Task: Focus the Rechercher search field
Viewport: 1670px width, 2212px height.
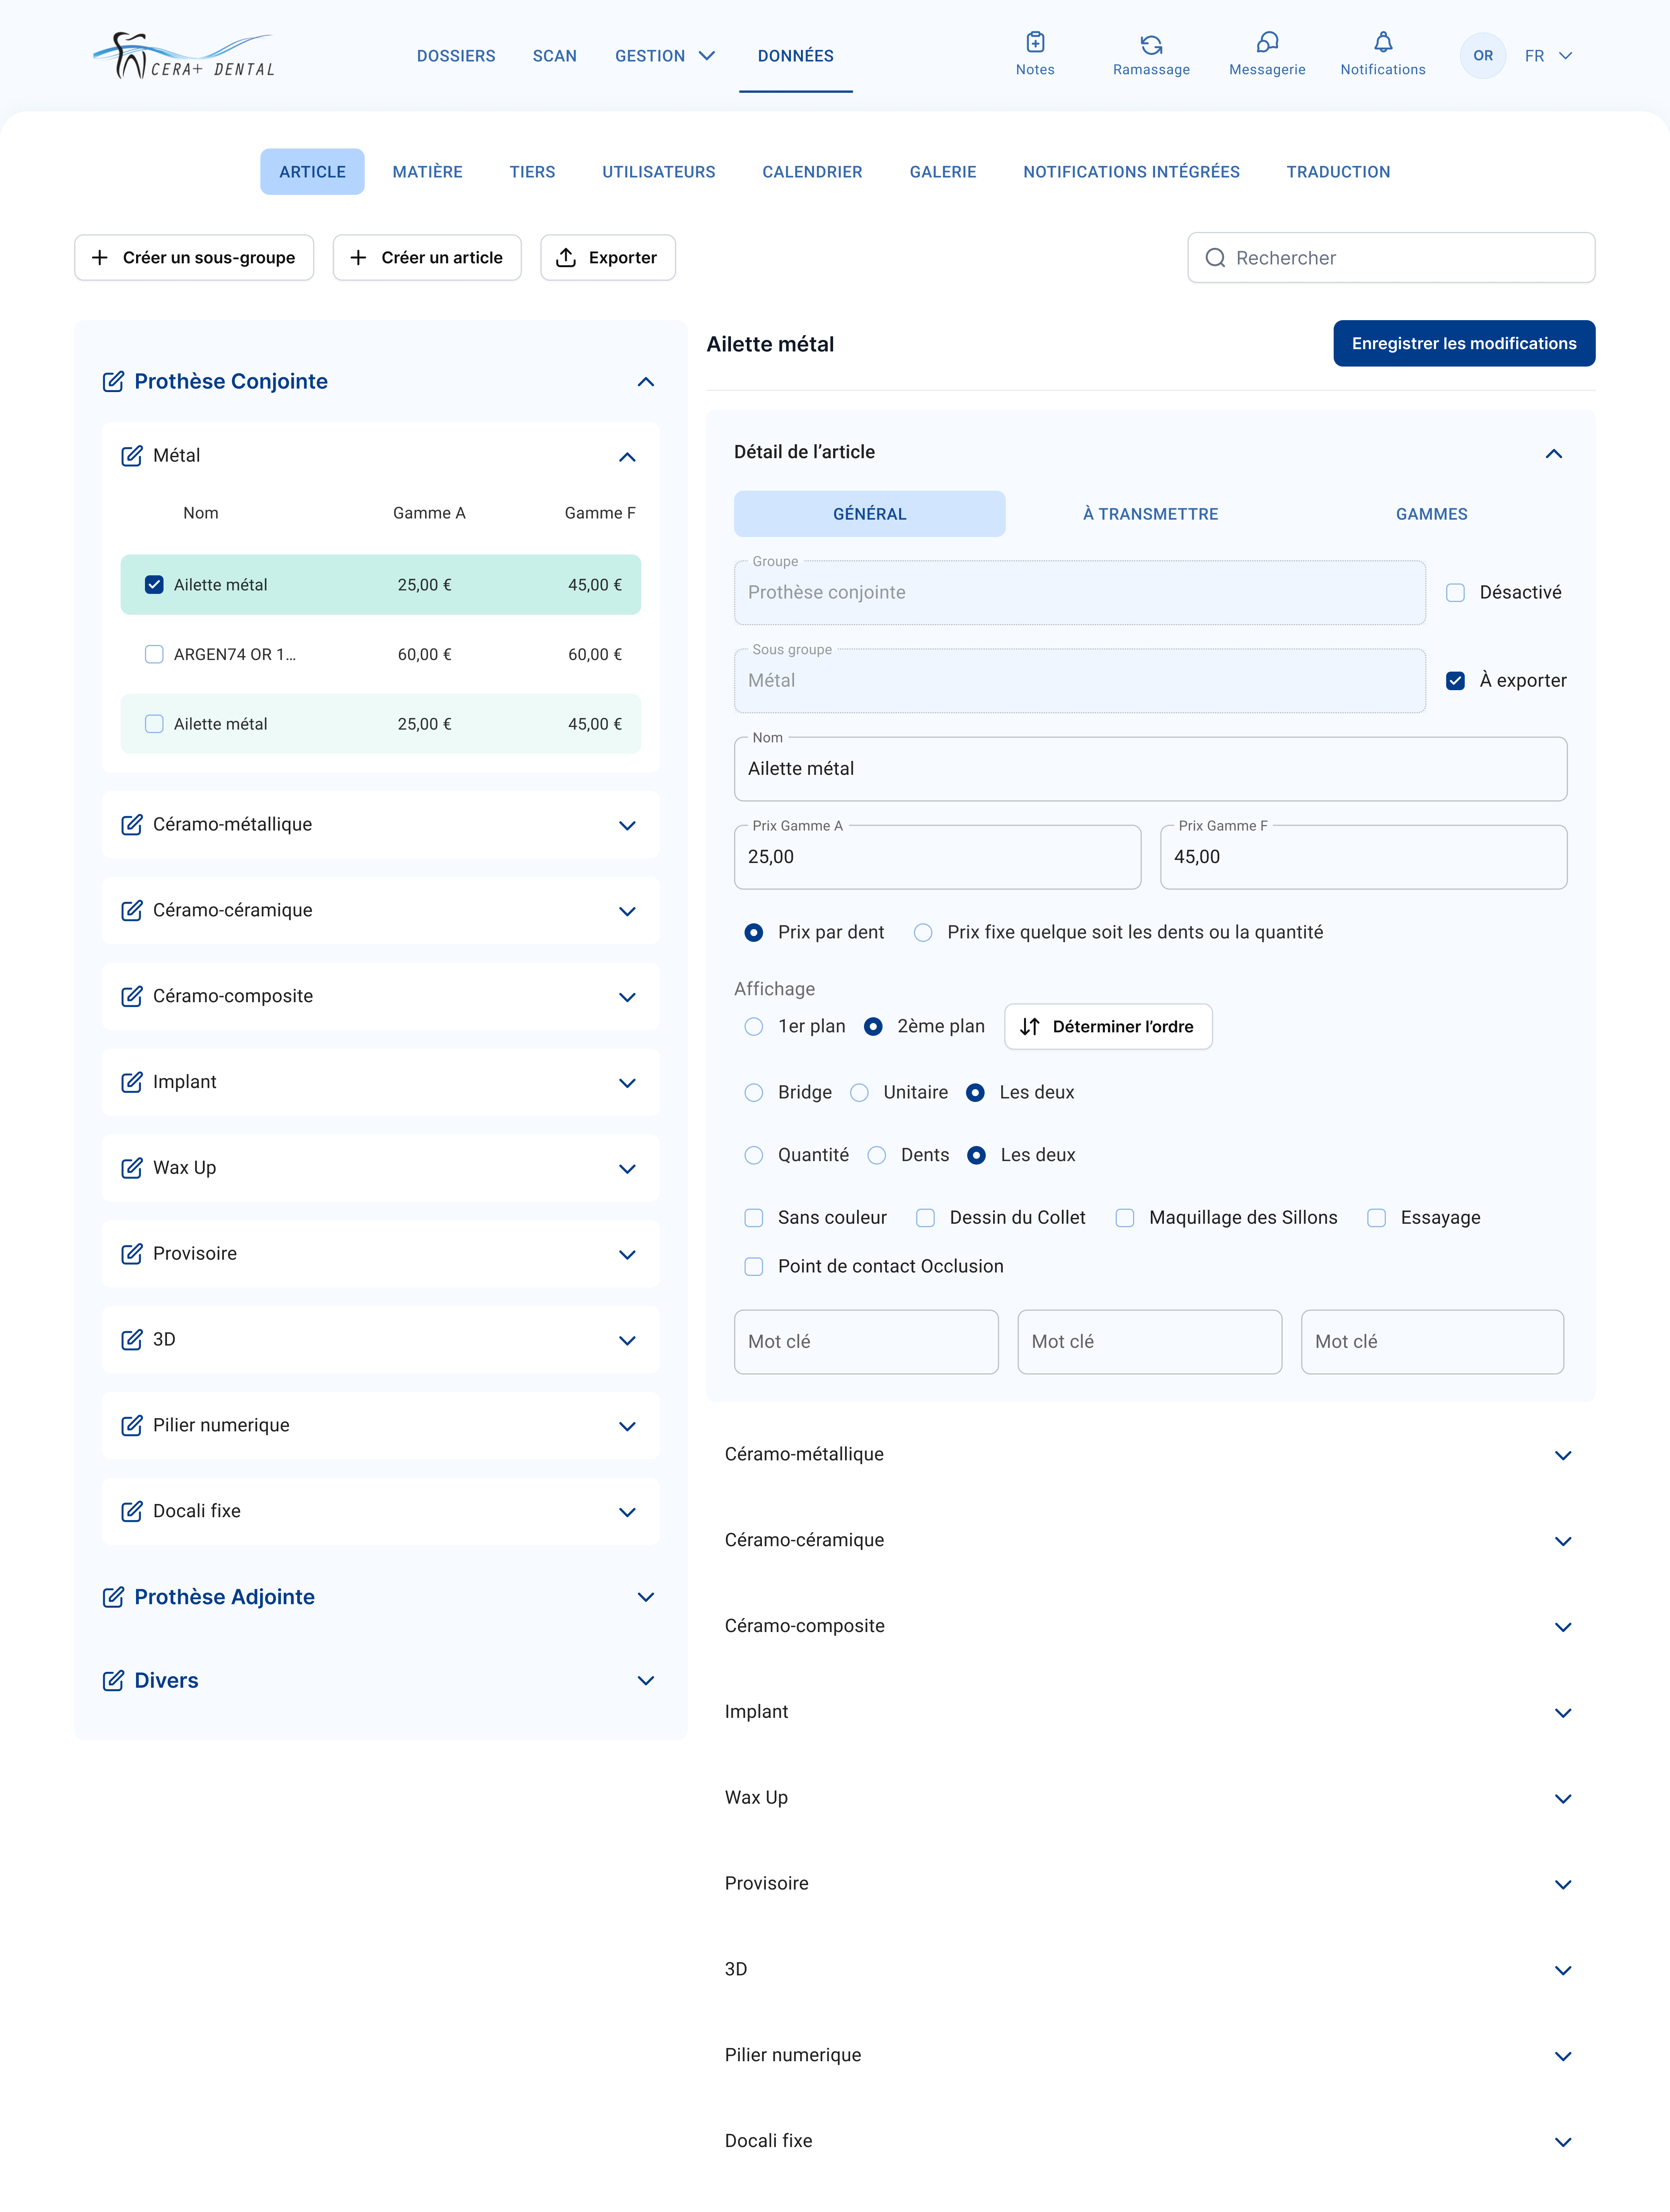Action: click(x=1391, y=258)
